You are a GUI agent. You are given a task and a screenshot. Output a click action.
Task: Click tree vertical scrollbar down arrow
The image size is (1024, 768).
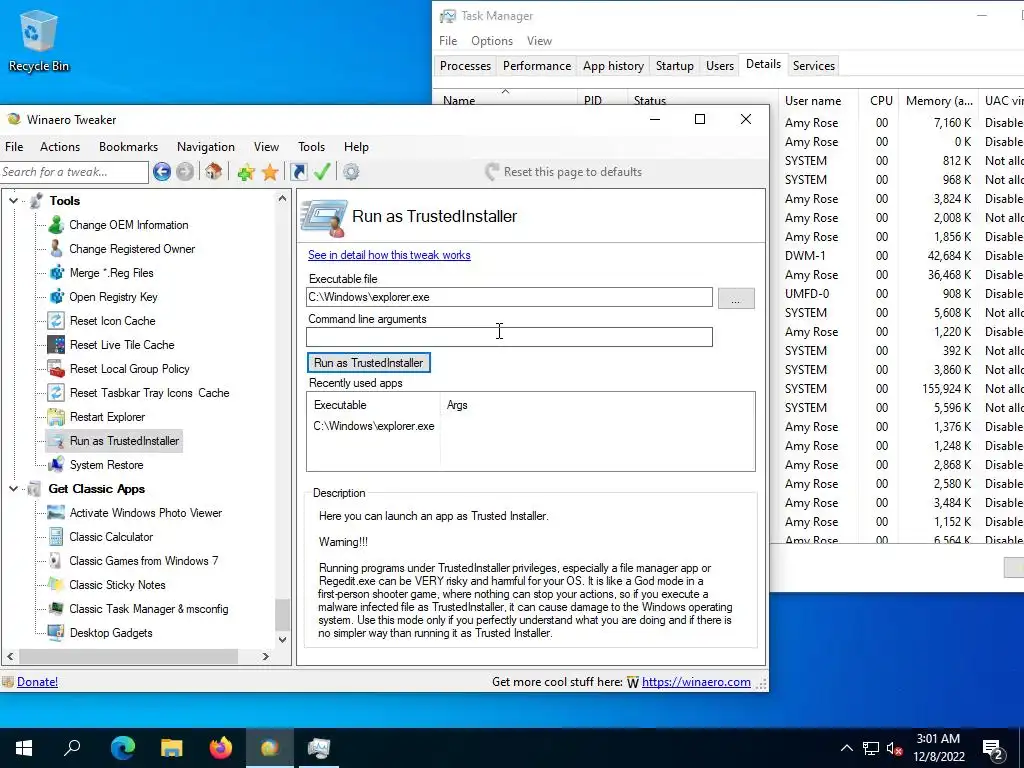pyautogui.click(x=282, y=639)
